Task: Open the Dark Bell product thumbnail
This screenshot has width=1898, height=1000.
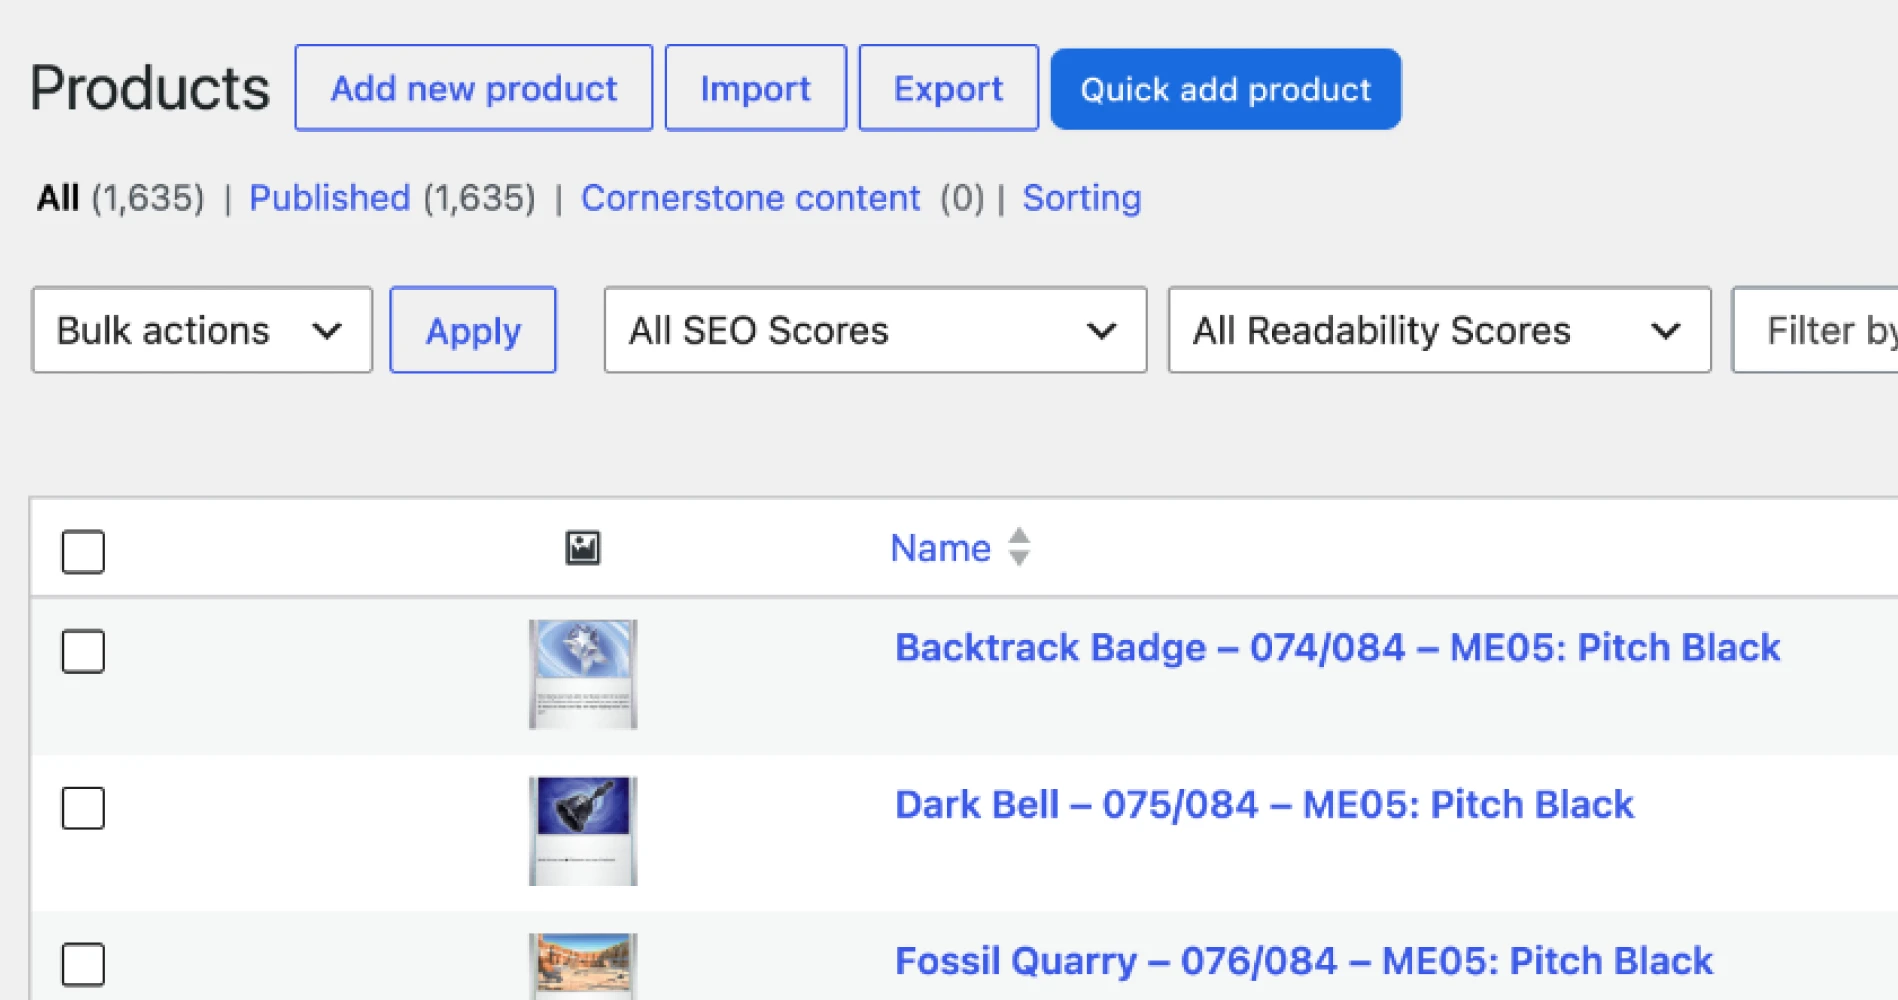Action: pyautogui.click(x=583, y=831)
